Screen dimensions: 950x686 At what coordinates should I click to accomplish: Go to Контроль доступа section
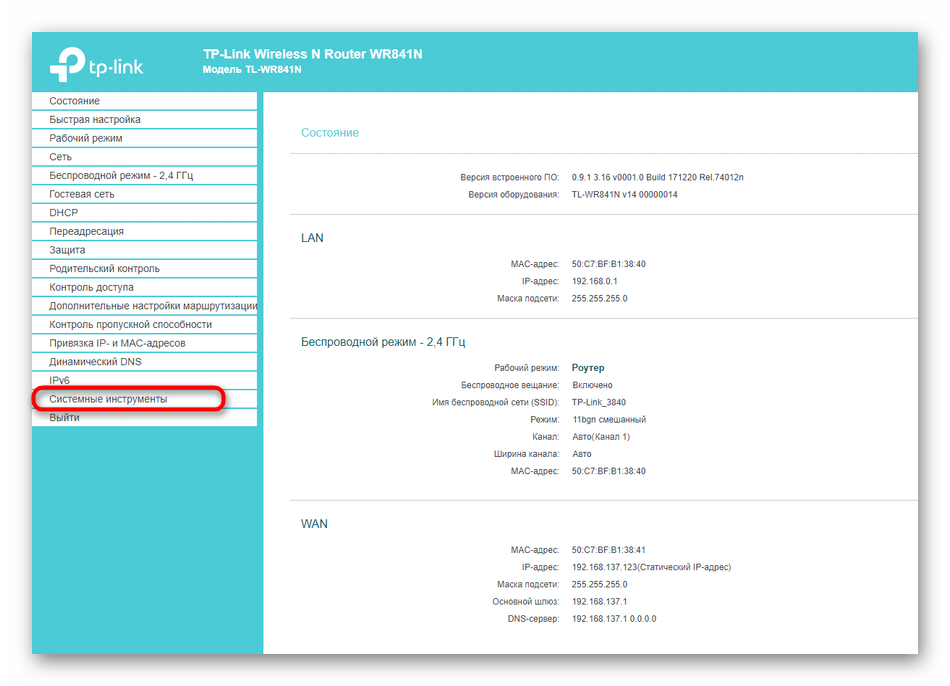tap(91, 287)
